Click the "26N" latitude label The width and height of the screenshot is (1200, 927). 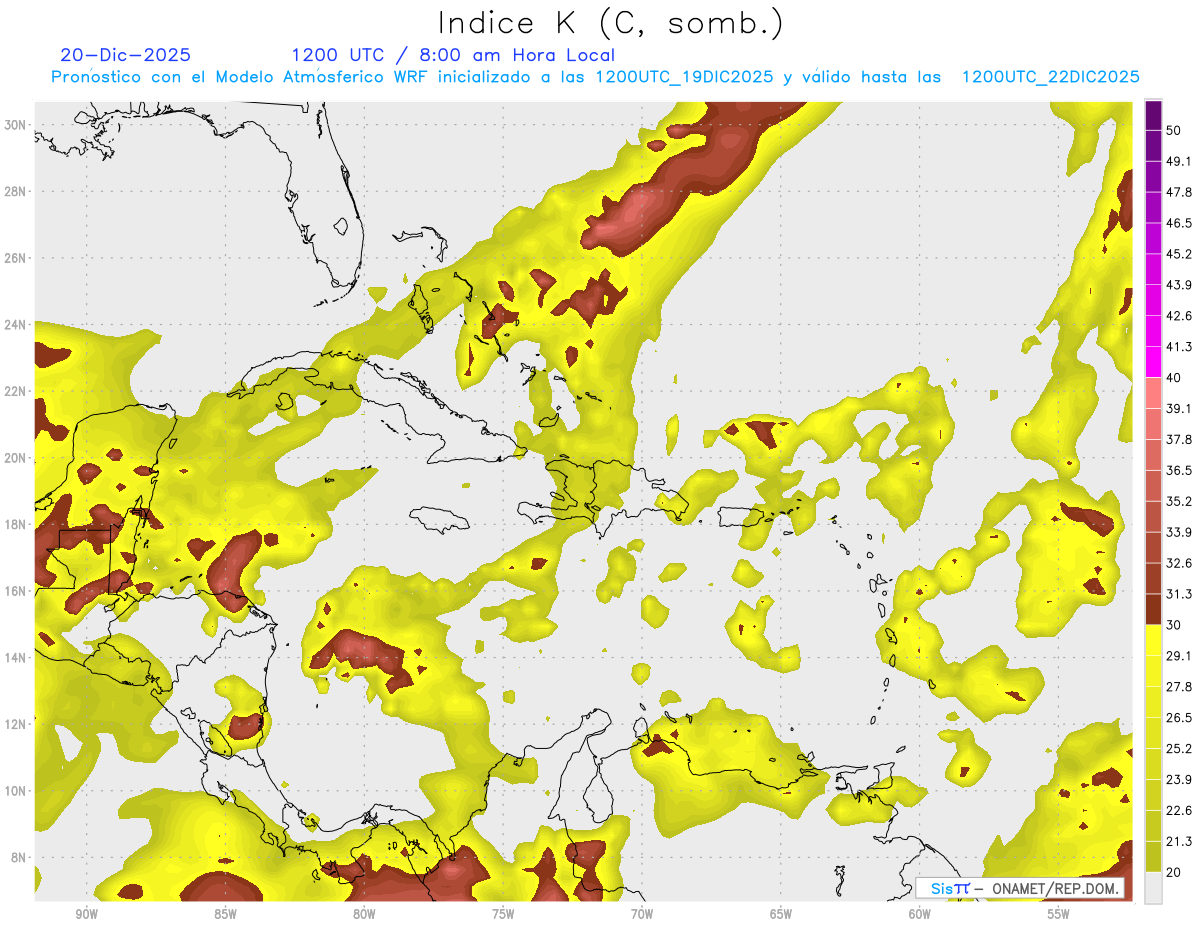click(x=16, y=258)
